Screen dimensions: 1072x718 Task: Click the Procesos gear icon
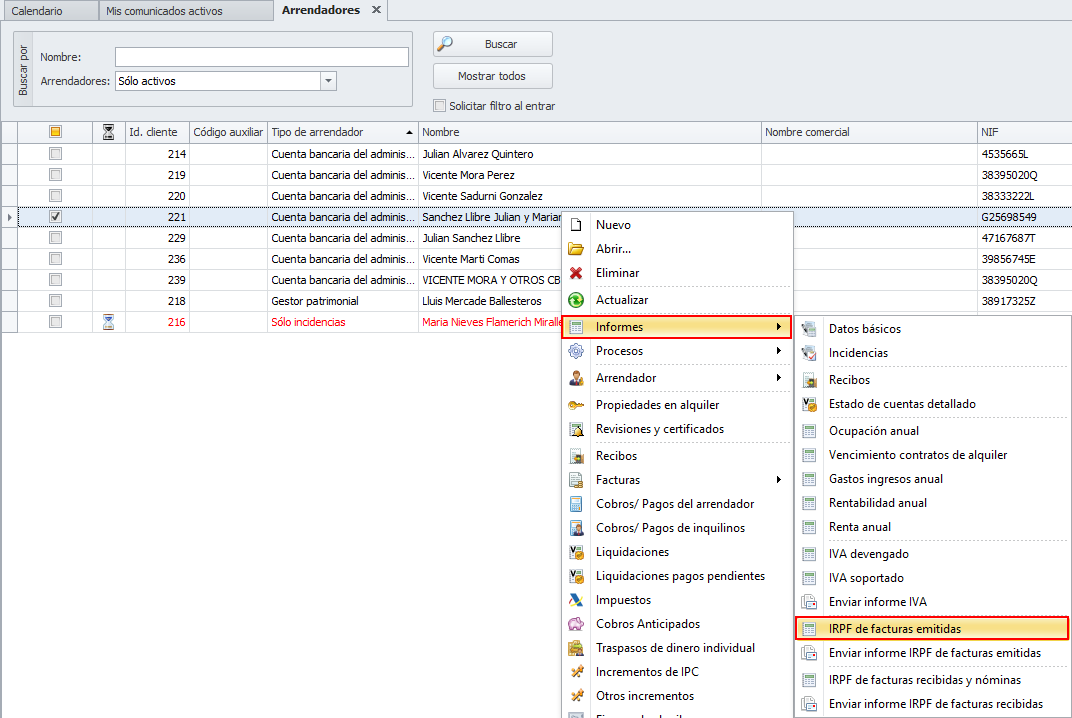[x=576, y=351]
